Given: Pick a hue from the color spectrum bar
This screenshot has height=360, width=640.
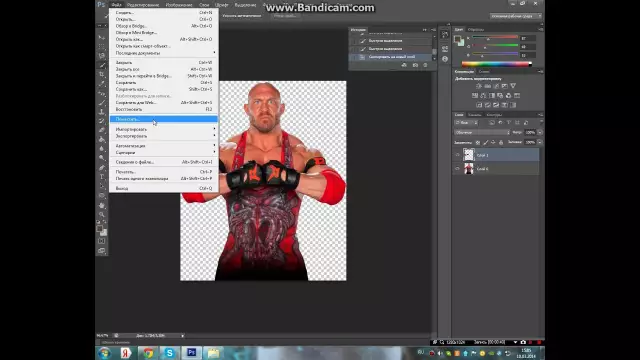Looking at the screenshot, I should click(x=496, y=64).
